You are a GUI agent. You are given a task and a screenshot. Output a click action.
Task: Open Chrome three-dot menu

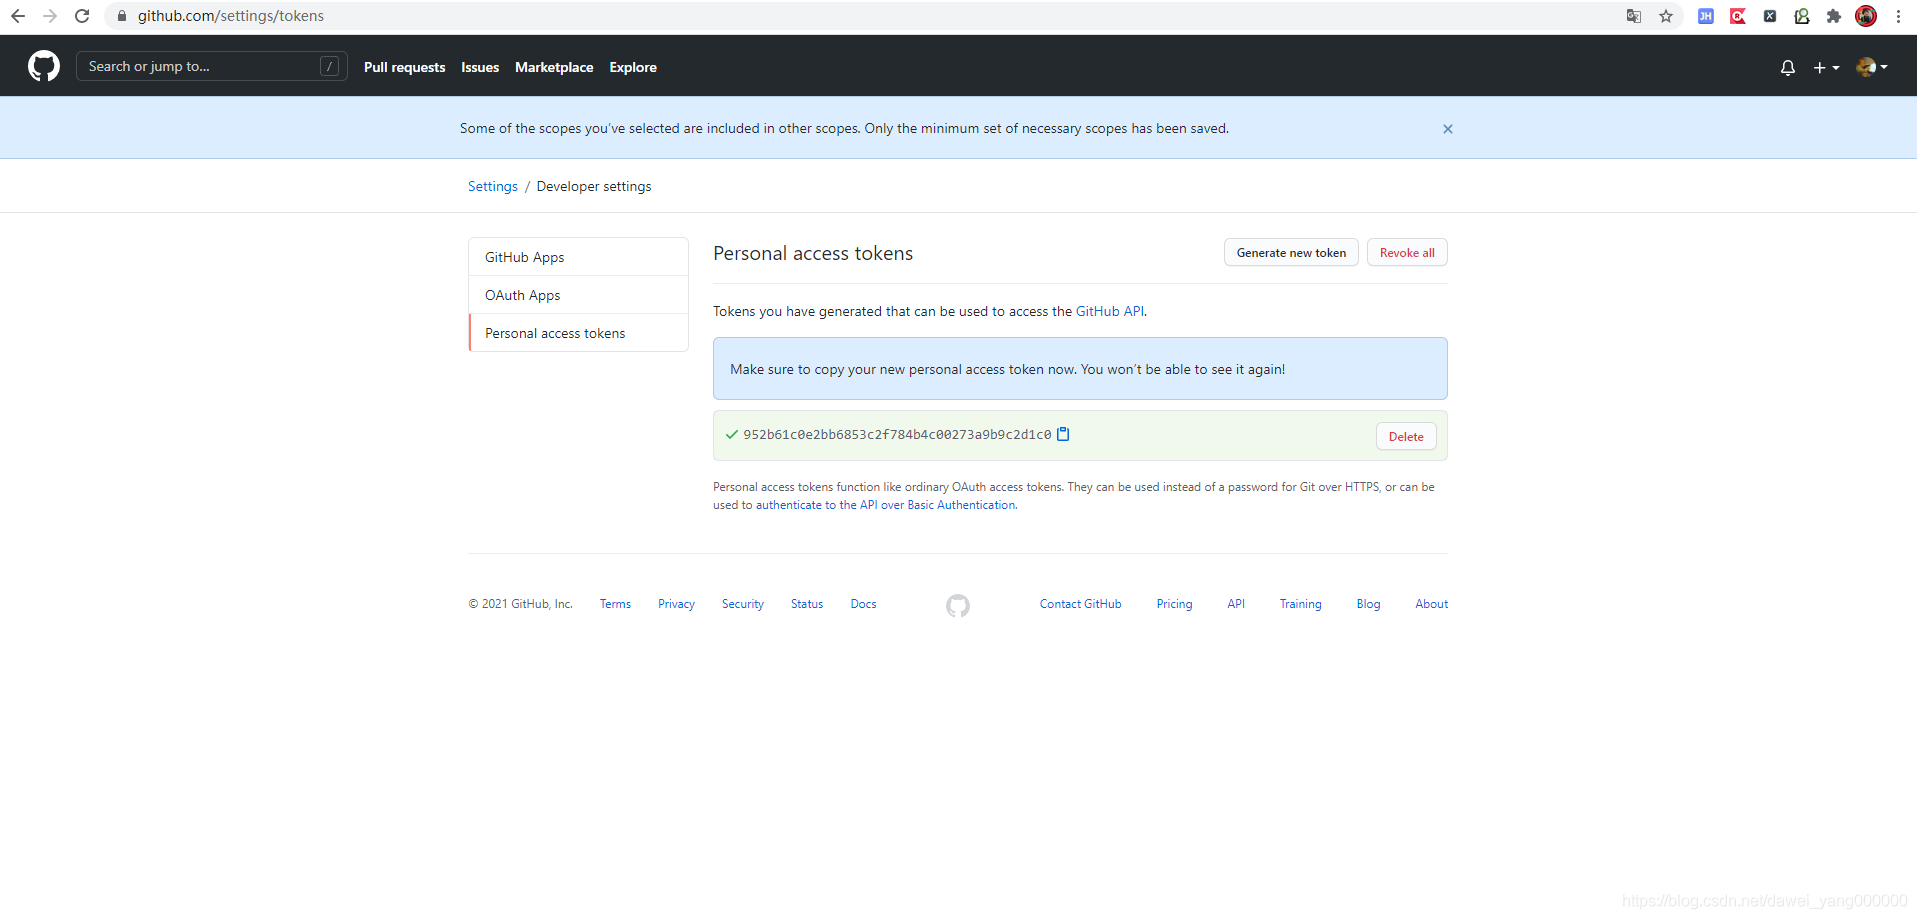tap(1898, 16)
